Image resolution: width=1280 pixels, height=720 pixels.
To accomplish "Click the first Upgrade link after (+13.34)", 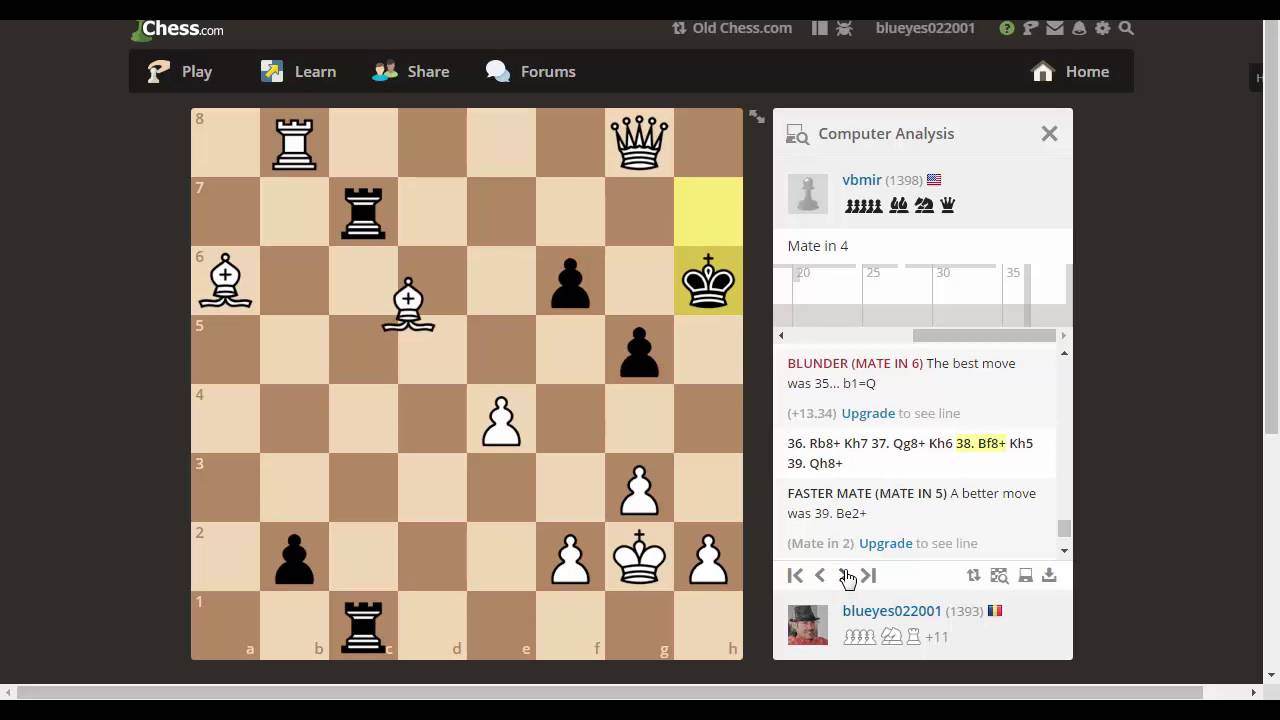I will tap(868, 413).
